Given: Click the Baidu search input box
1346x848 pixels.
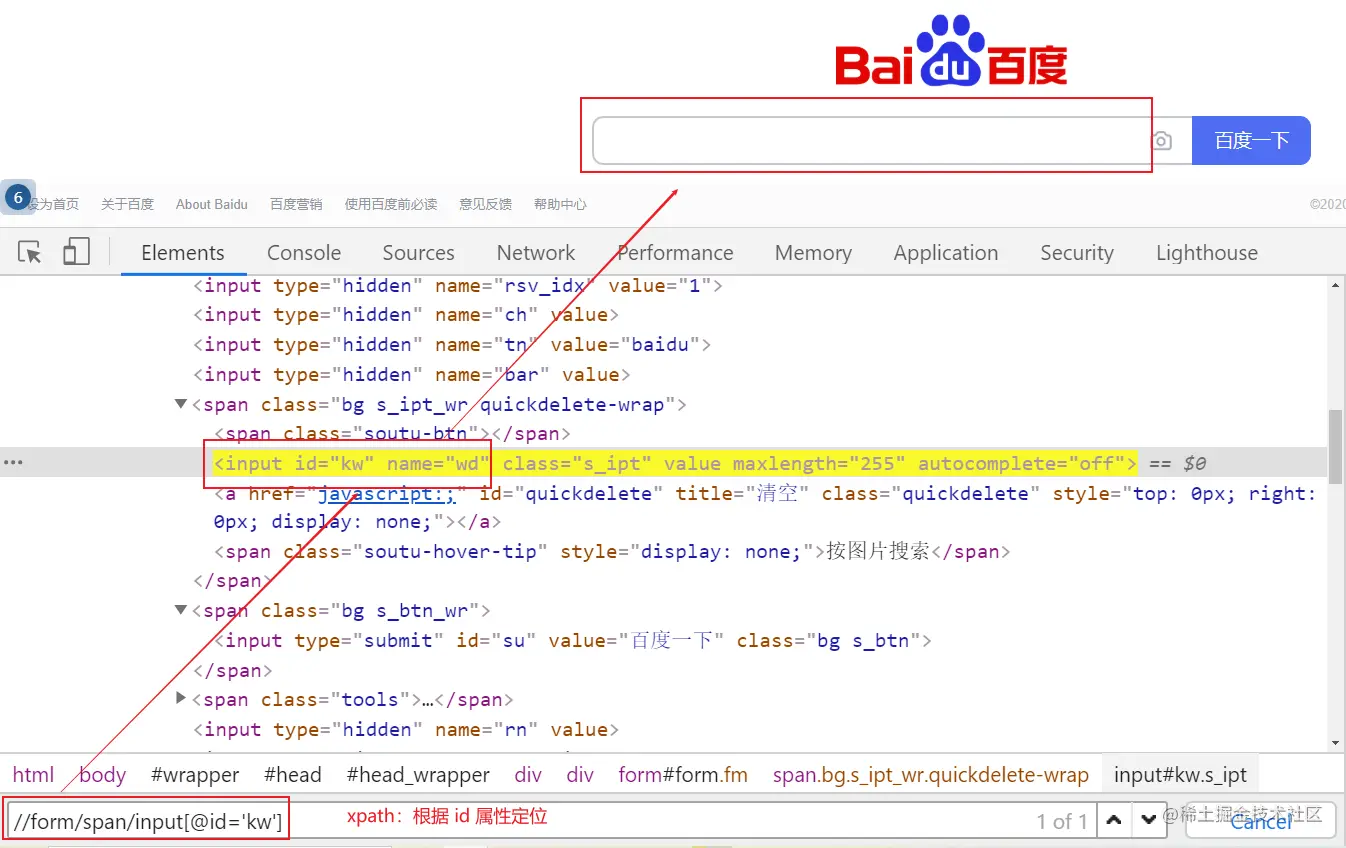Looking at the screenshot, I should (x=870, y=141).
